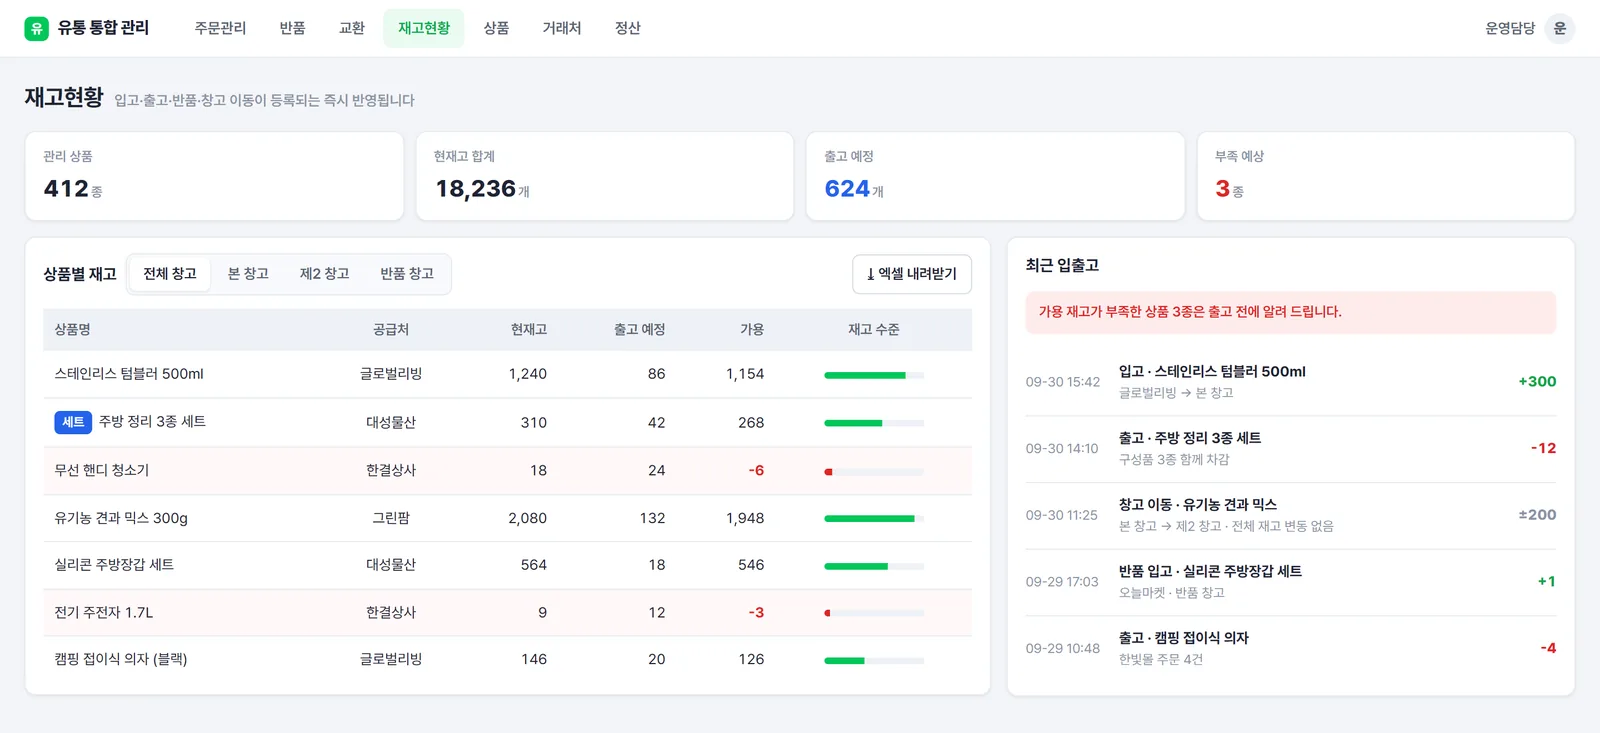Open the 관리 상품 412 summary card
The image size is (1600, 733).
pyautogui.click(x=214, y=176)
